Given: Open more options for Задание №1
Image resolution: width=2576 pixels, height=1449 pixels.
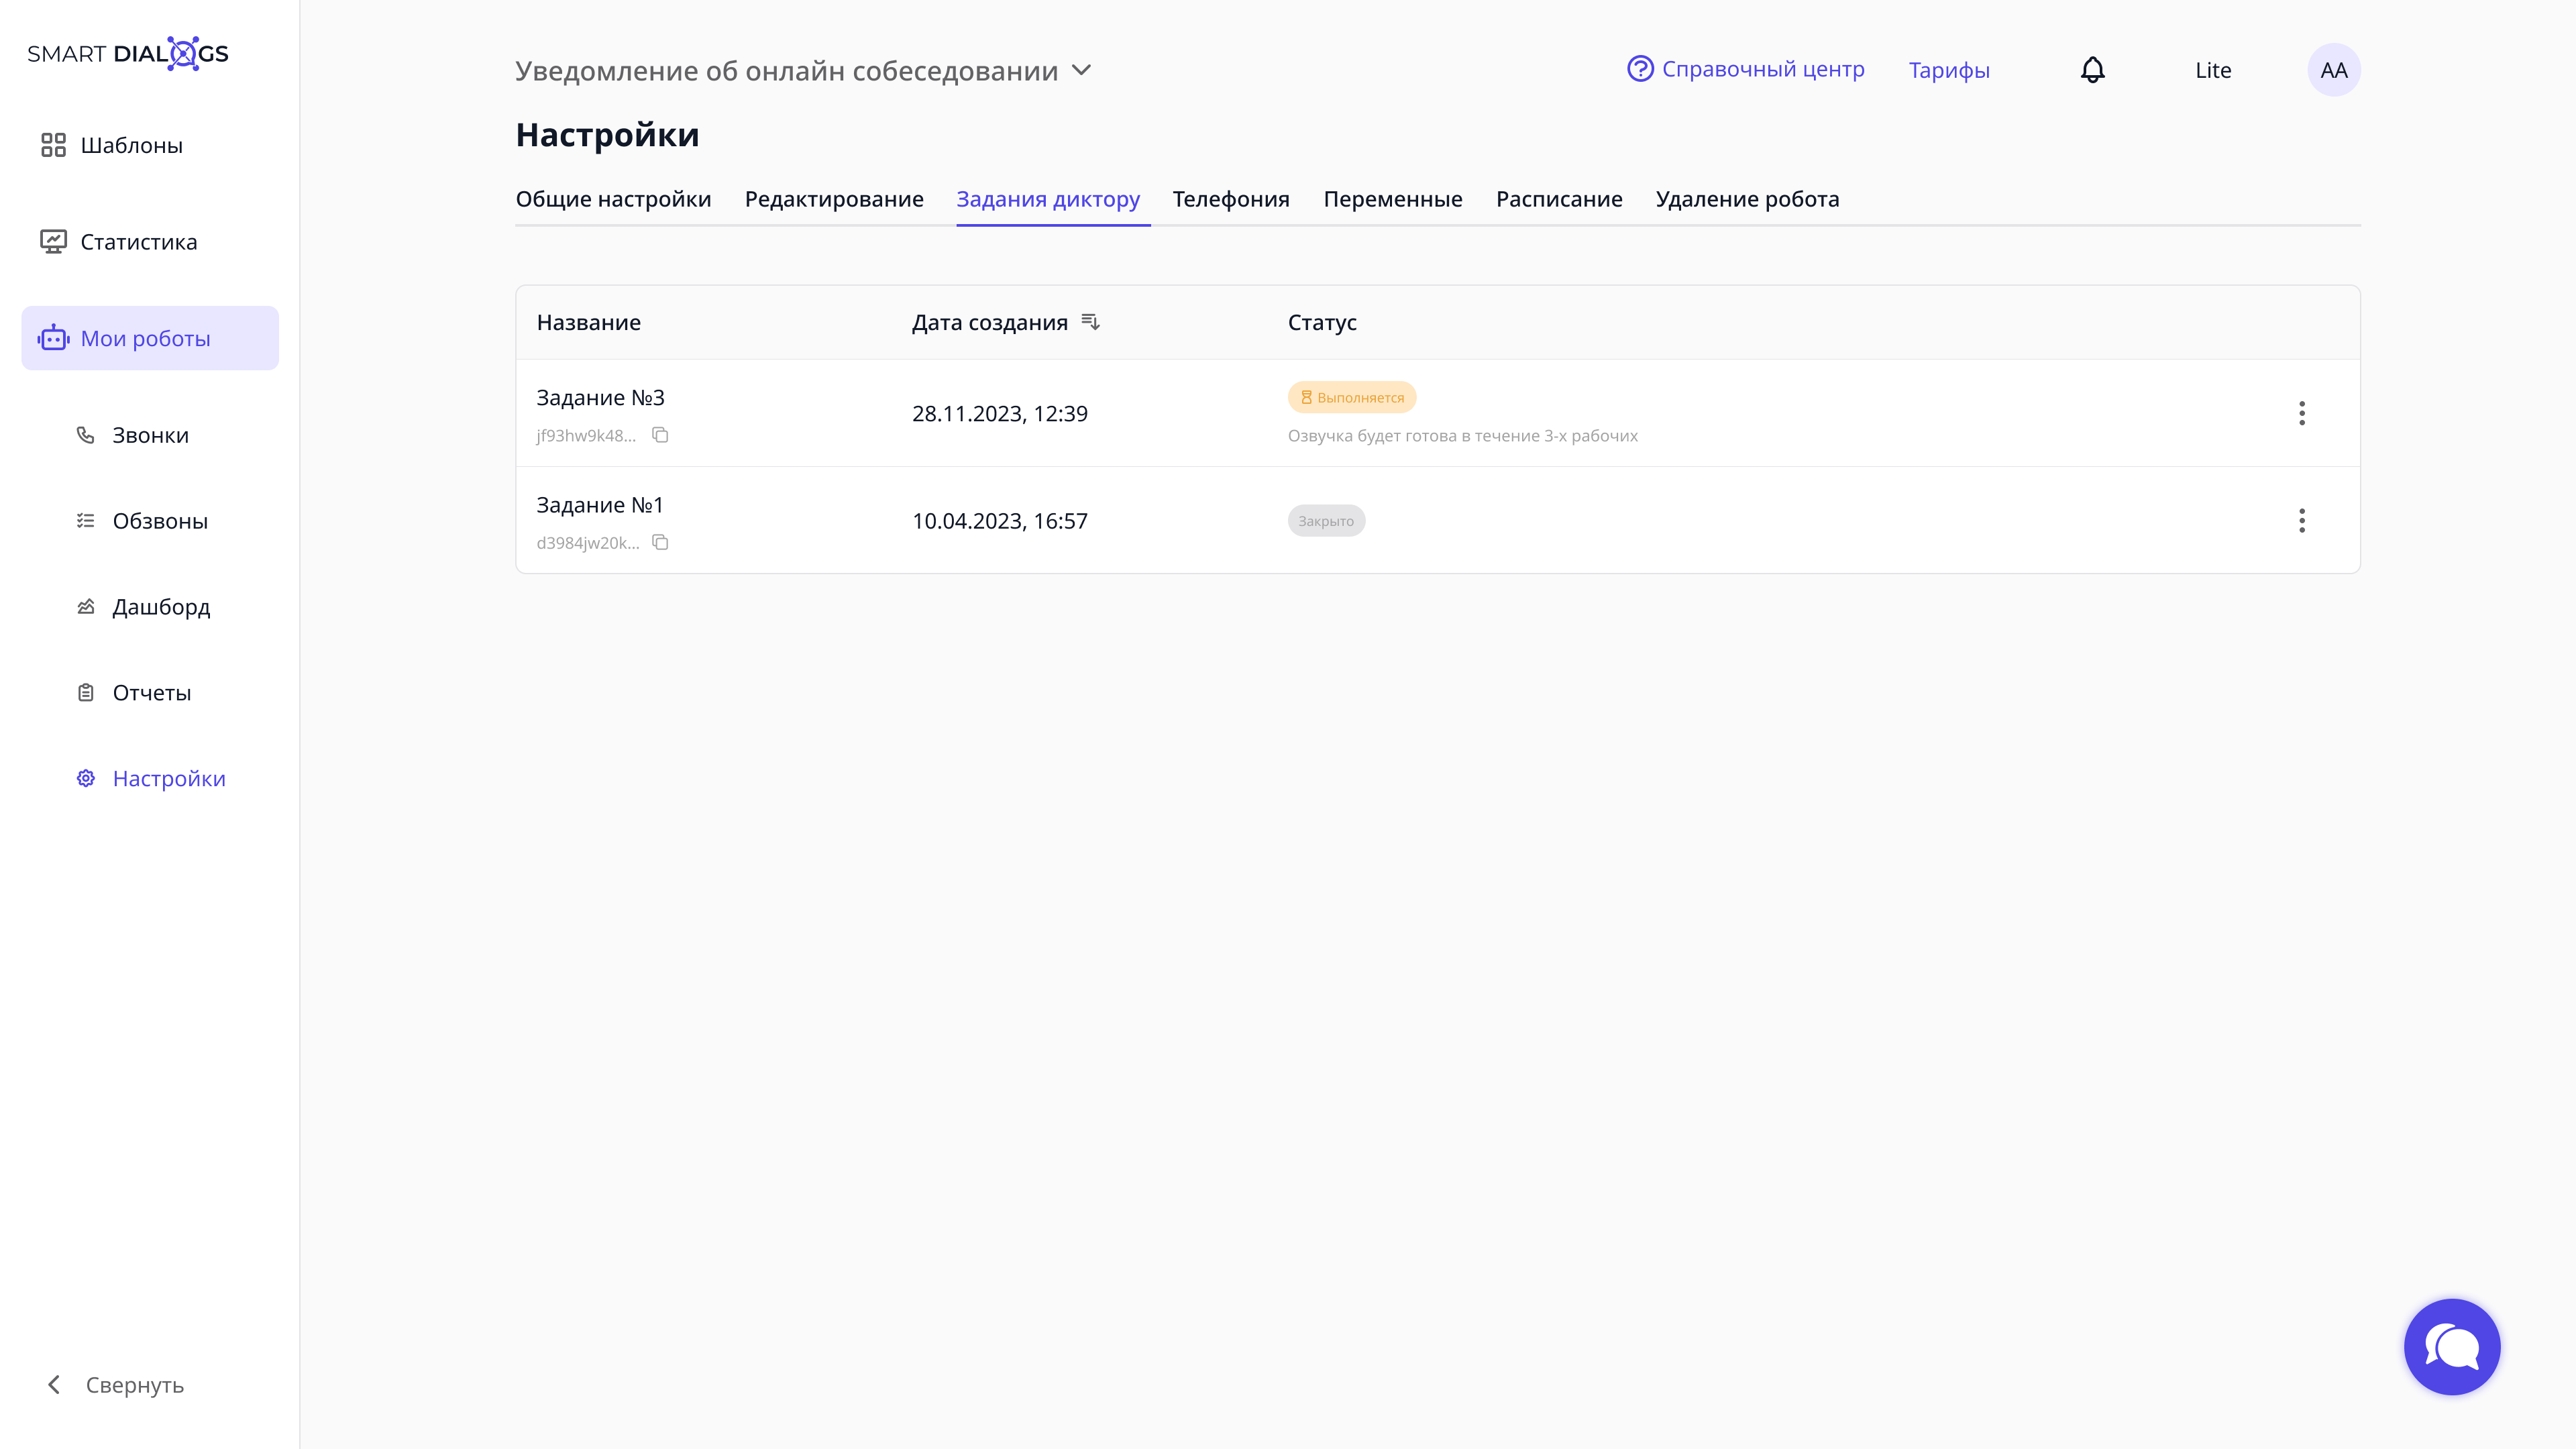Looking at the screenshot, I should tap(2301, 520).
